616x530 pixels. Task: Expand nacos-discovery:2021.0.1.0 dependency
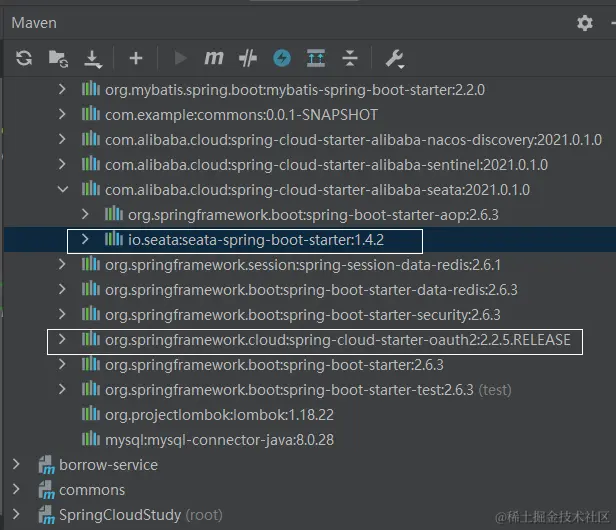62,139
